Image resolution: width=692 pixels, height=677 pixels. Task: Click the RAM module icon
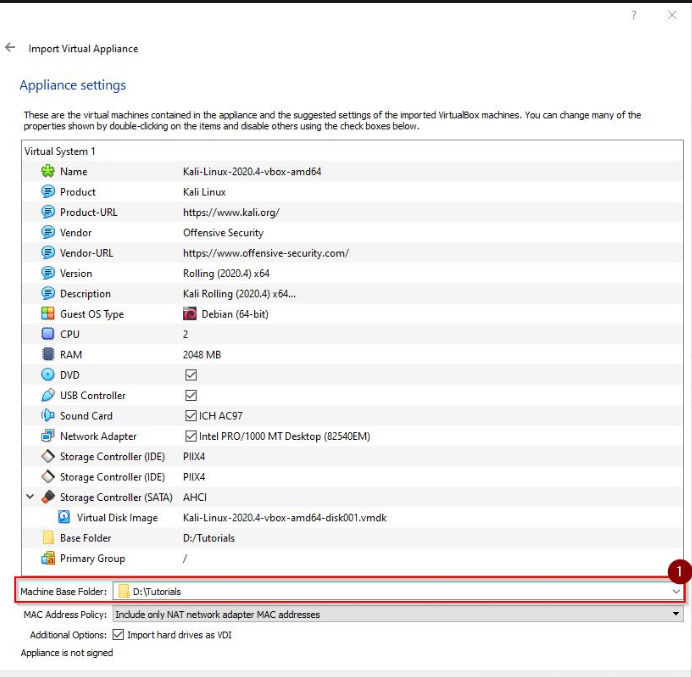[48, 354]
